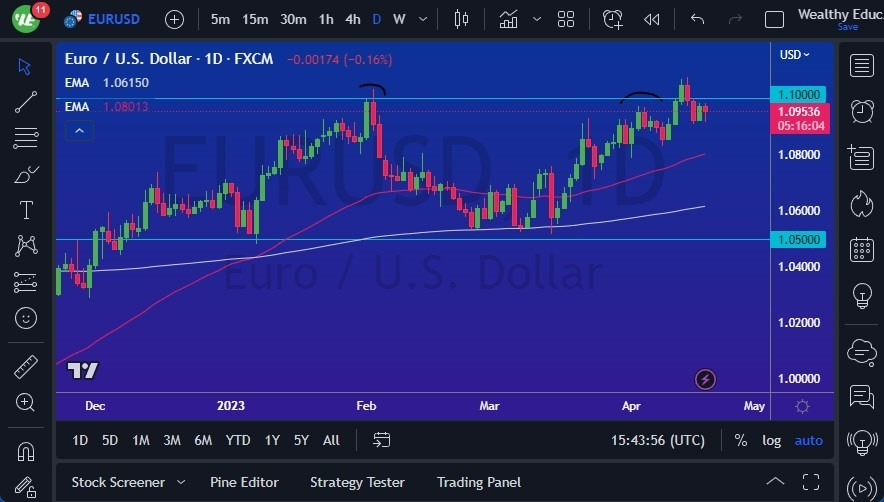The width and height of the screenshot is (884, 502).
Task: Set the date range to YTD
Action: click(238, 440)
